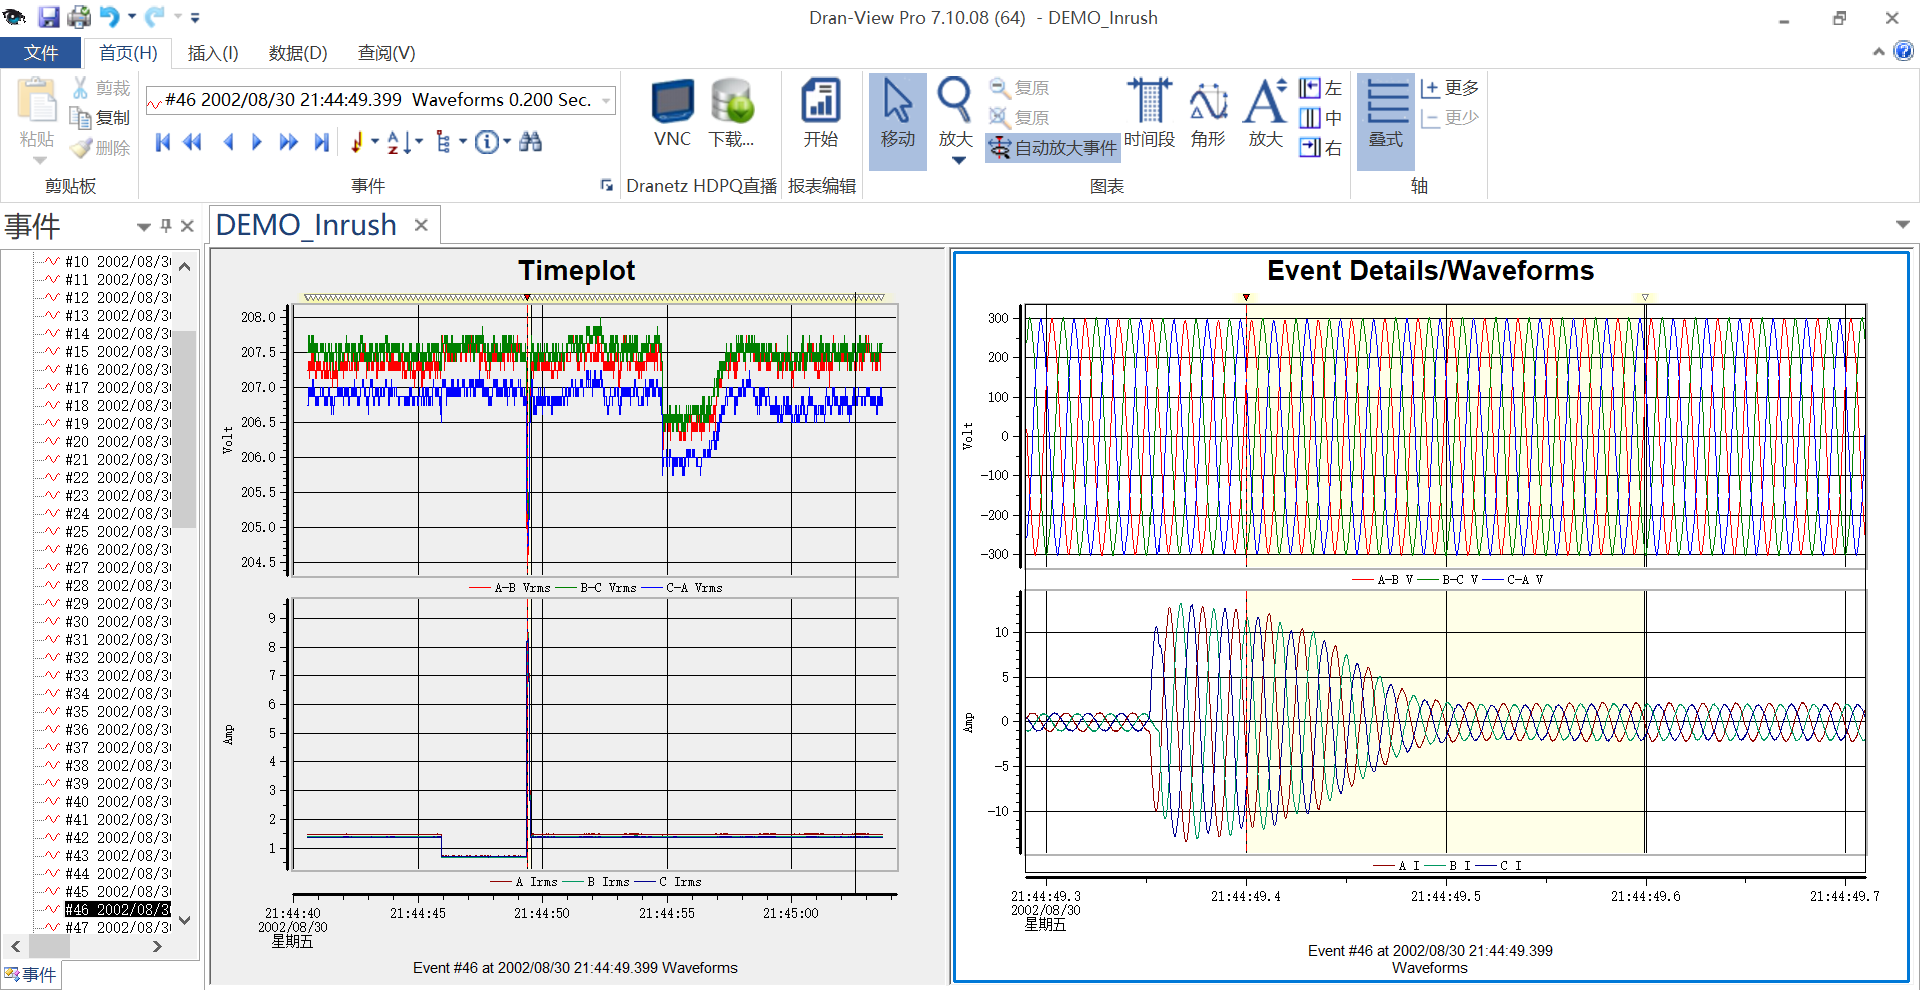Click the binoculars find-event icon

[531, 142]
